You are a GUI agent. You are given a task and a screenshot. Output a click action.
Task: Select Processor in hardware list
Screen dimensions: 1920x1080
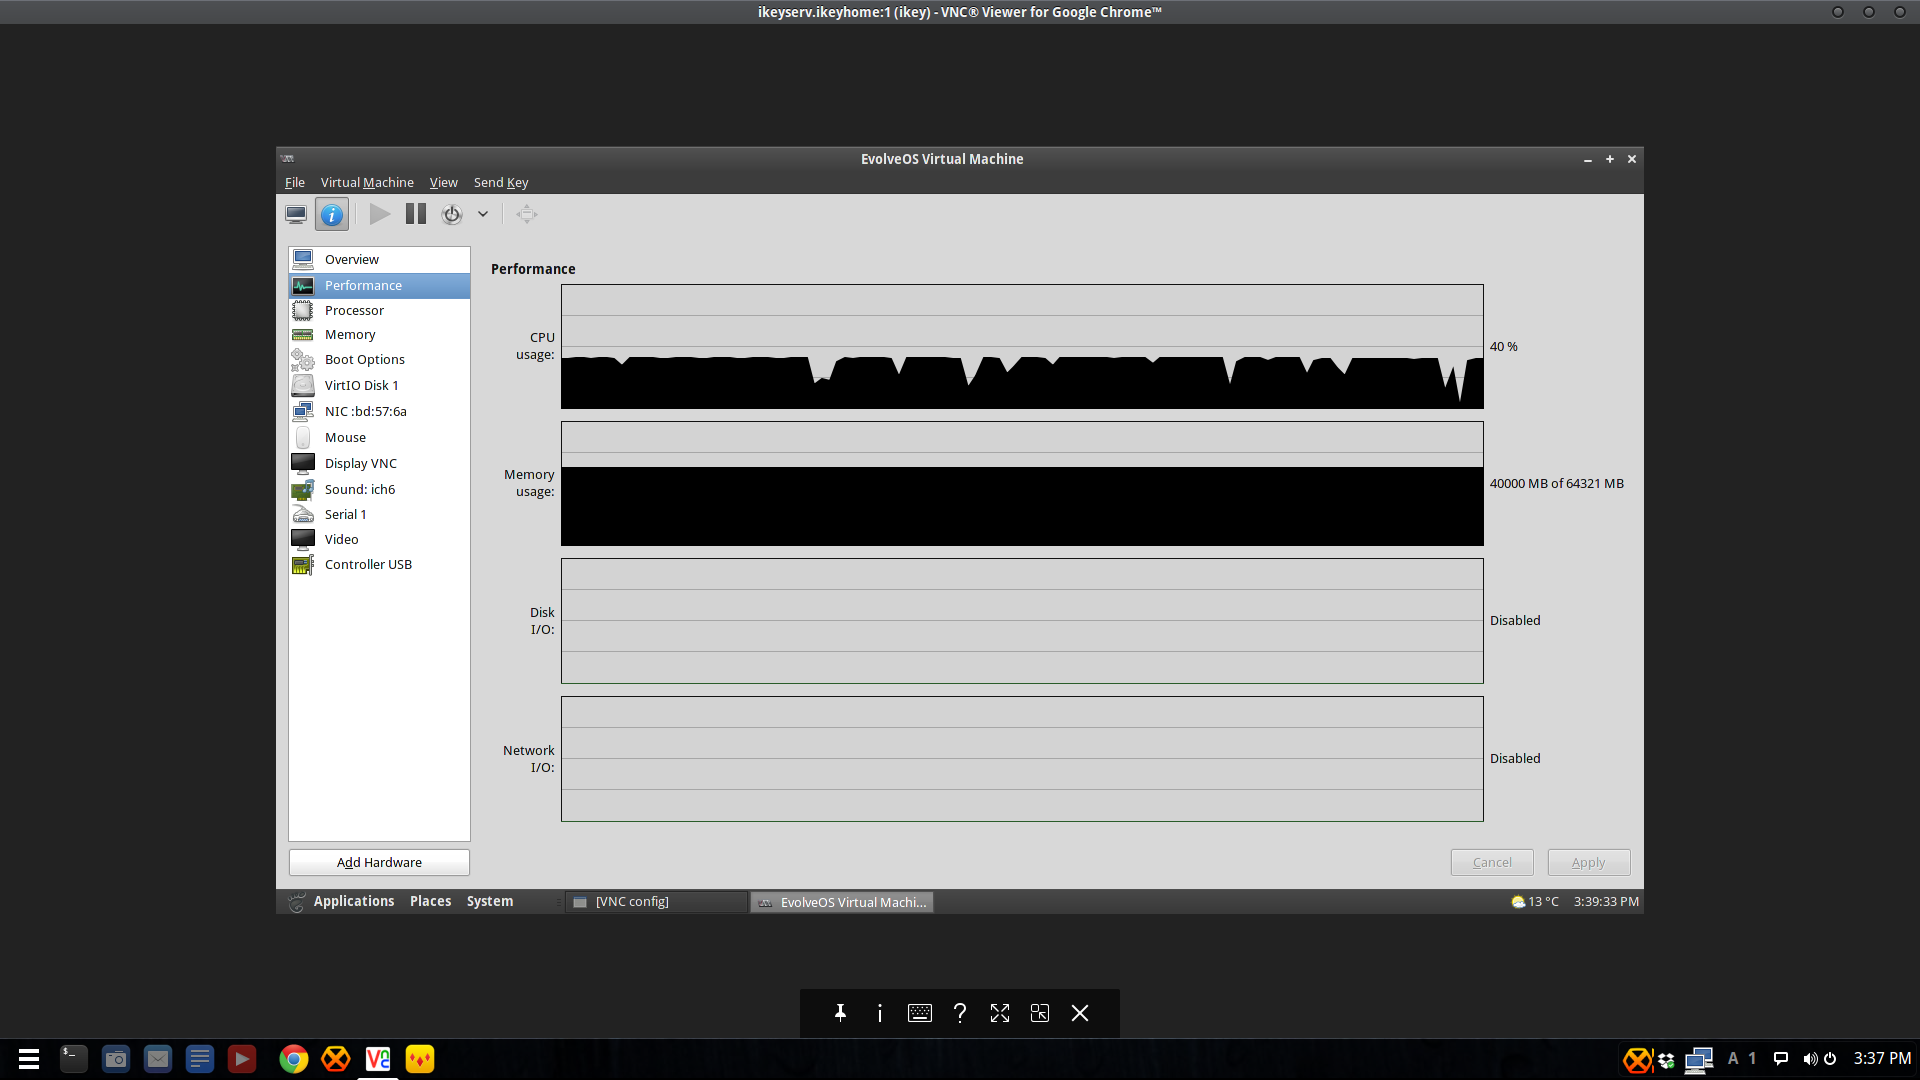click(x=379, y=310)
